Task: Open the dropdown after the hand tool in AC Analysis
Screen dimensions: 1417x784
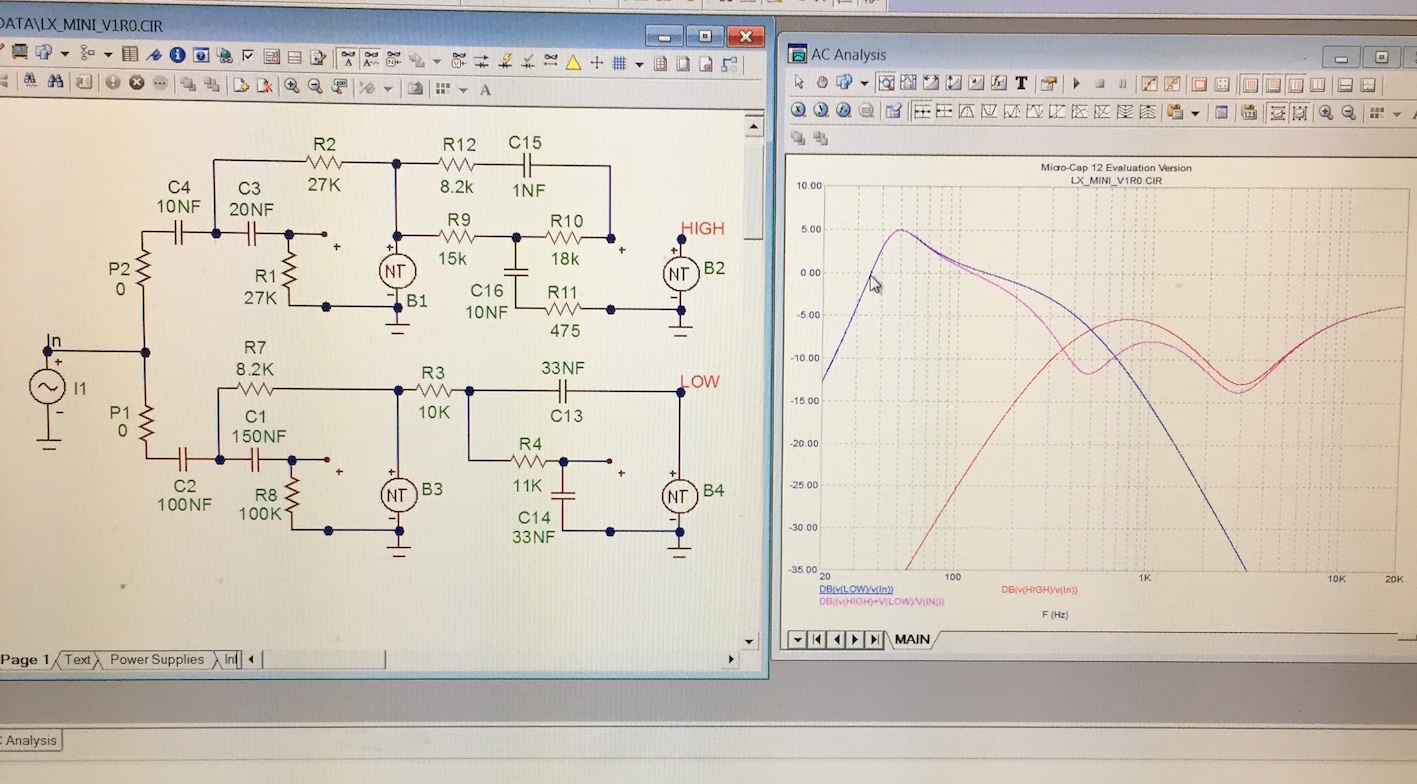Action: point(864,83)
